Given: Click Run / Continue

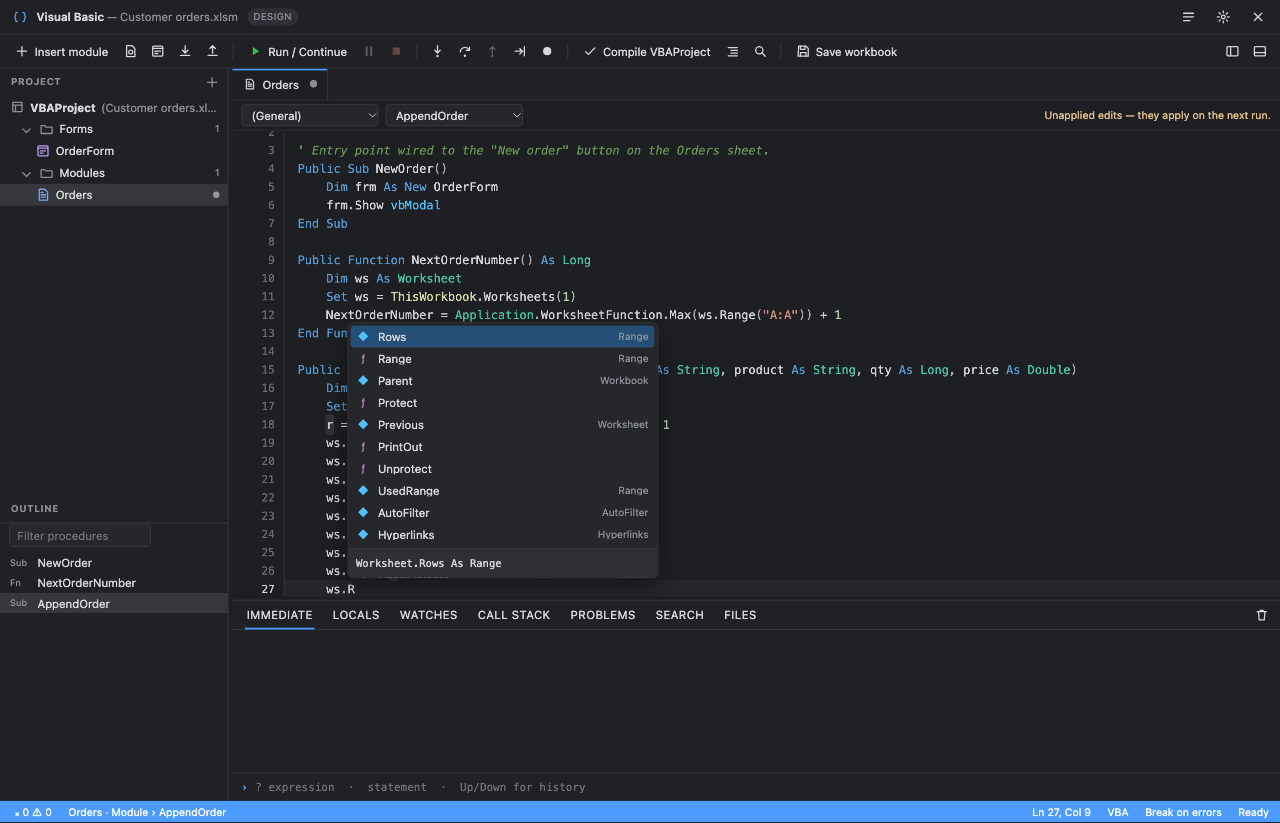Looking at the screenshot, I should coord(299,52).
